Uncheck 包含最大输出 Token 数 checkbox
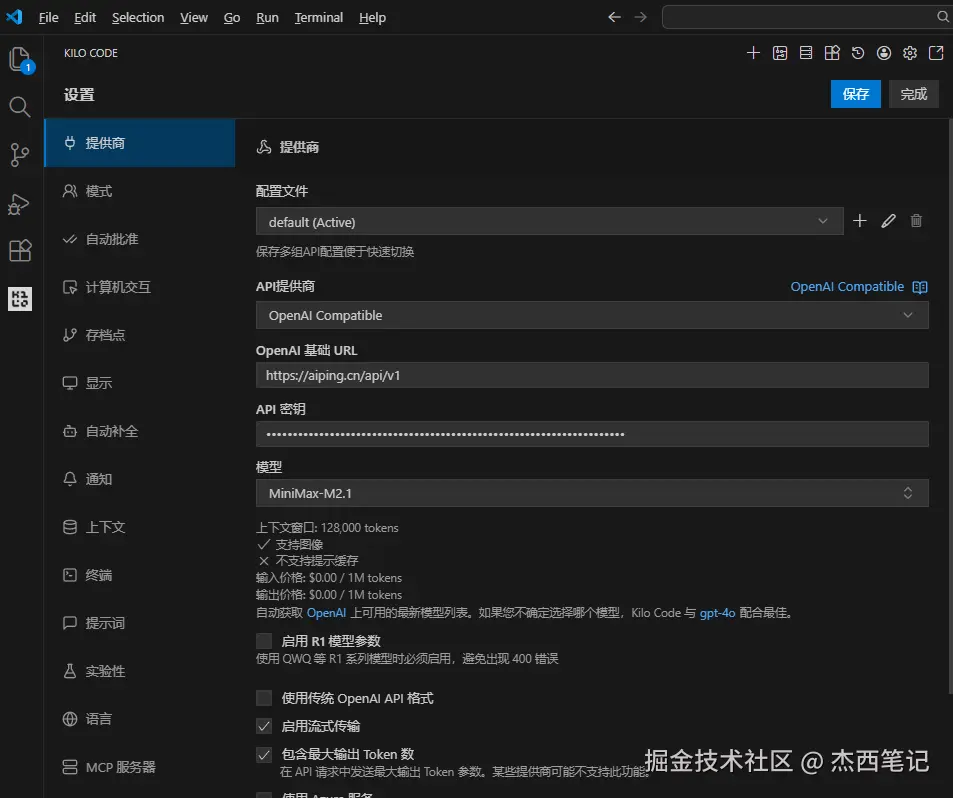The height and width of the screenshot is (798, 953). click(x=264, y=755)
